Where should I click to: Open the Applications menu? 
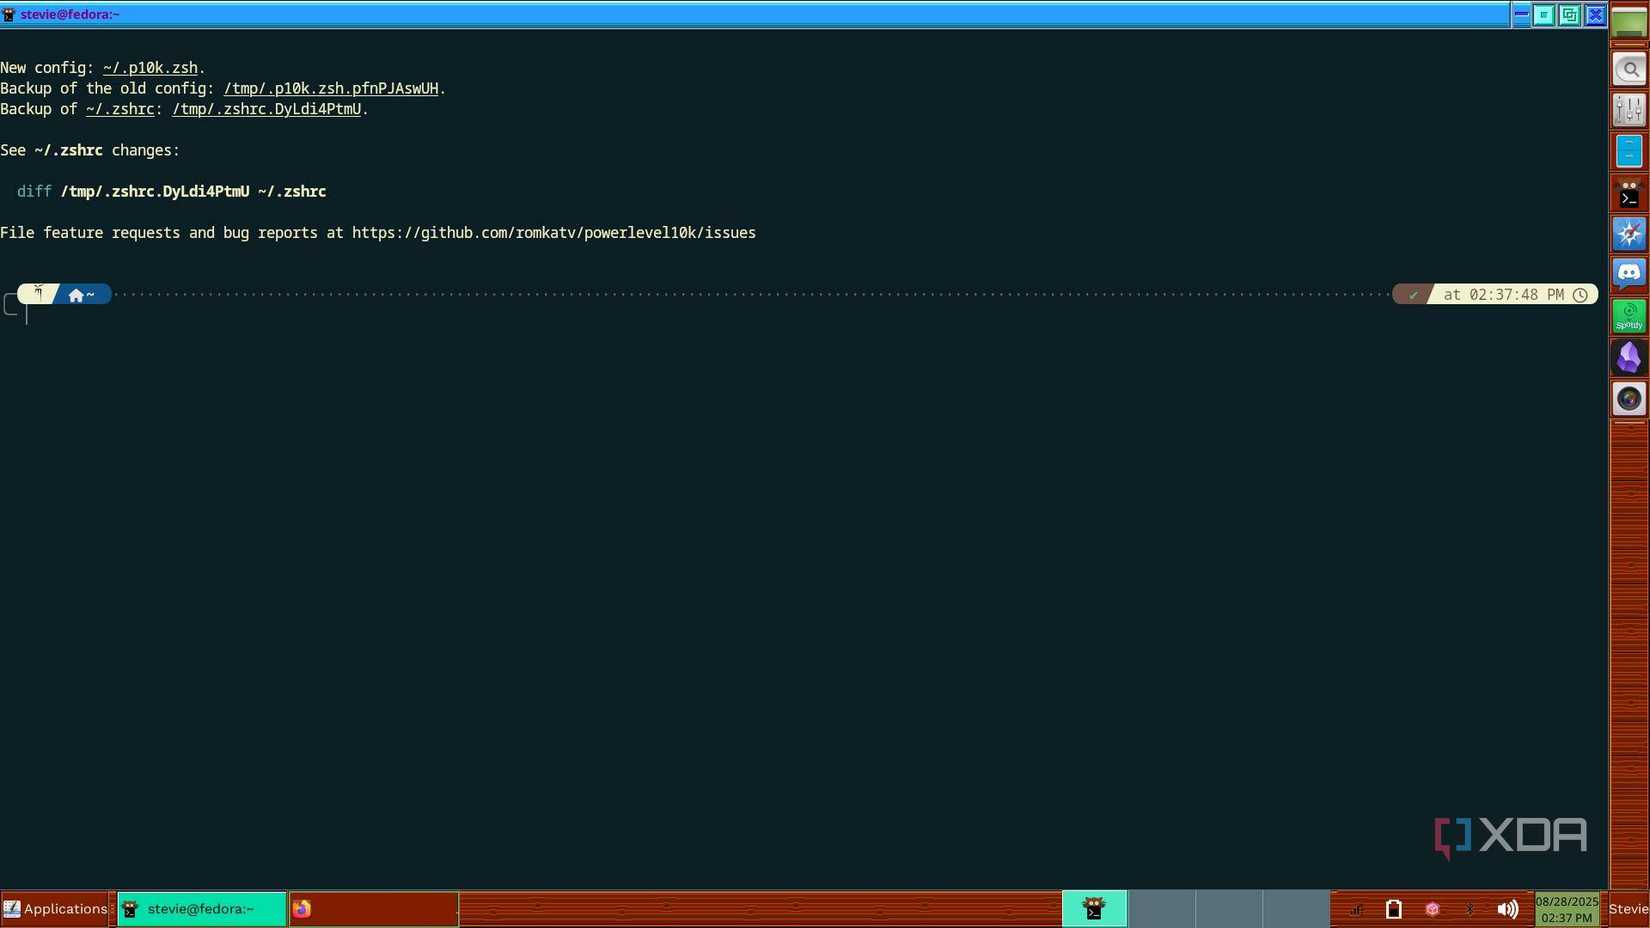point(55,909)
